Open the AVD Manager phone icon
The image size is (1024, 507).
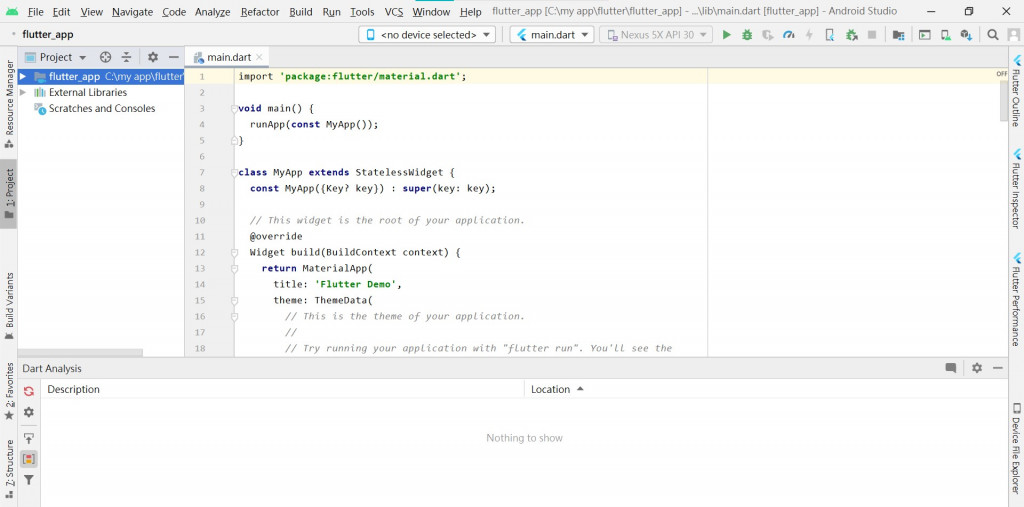point(945,35)
